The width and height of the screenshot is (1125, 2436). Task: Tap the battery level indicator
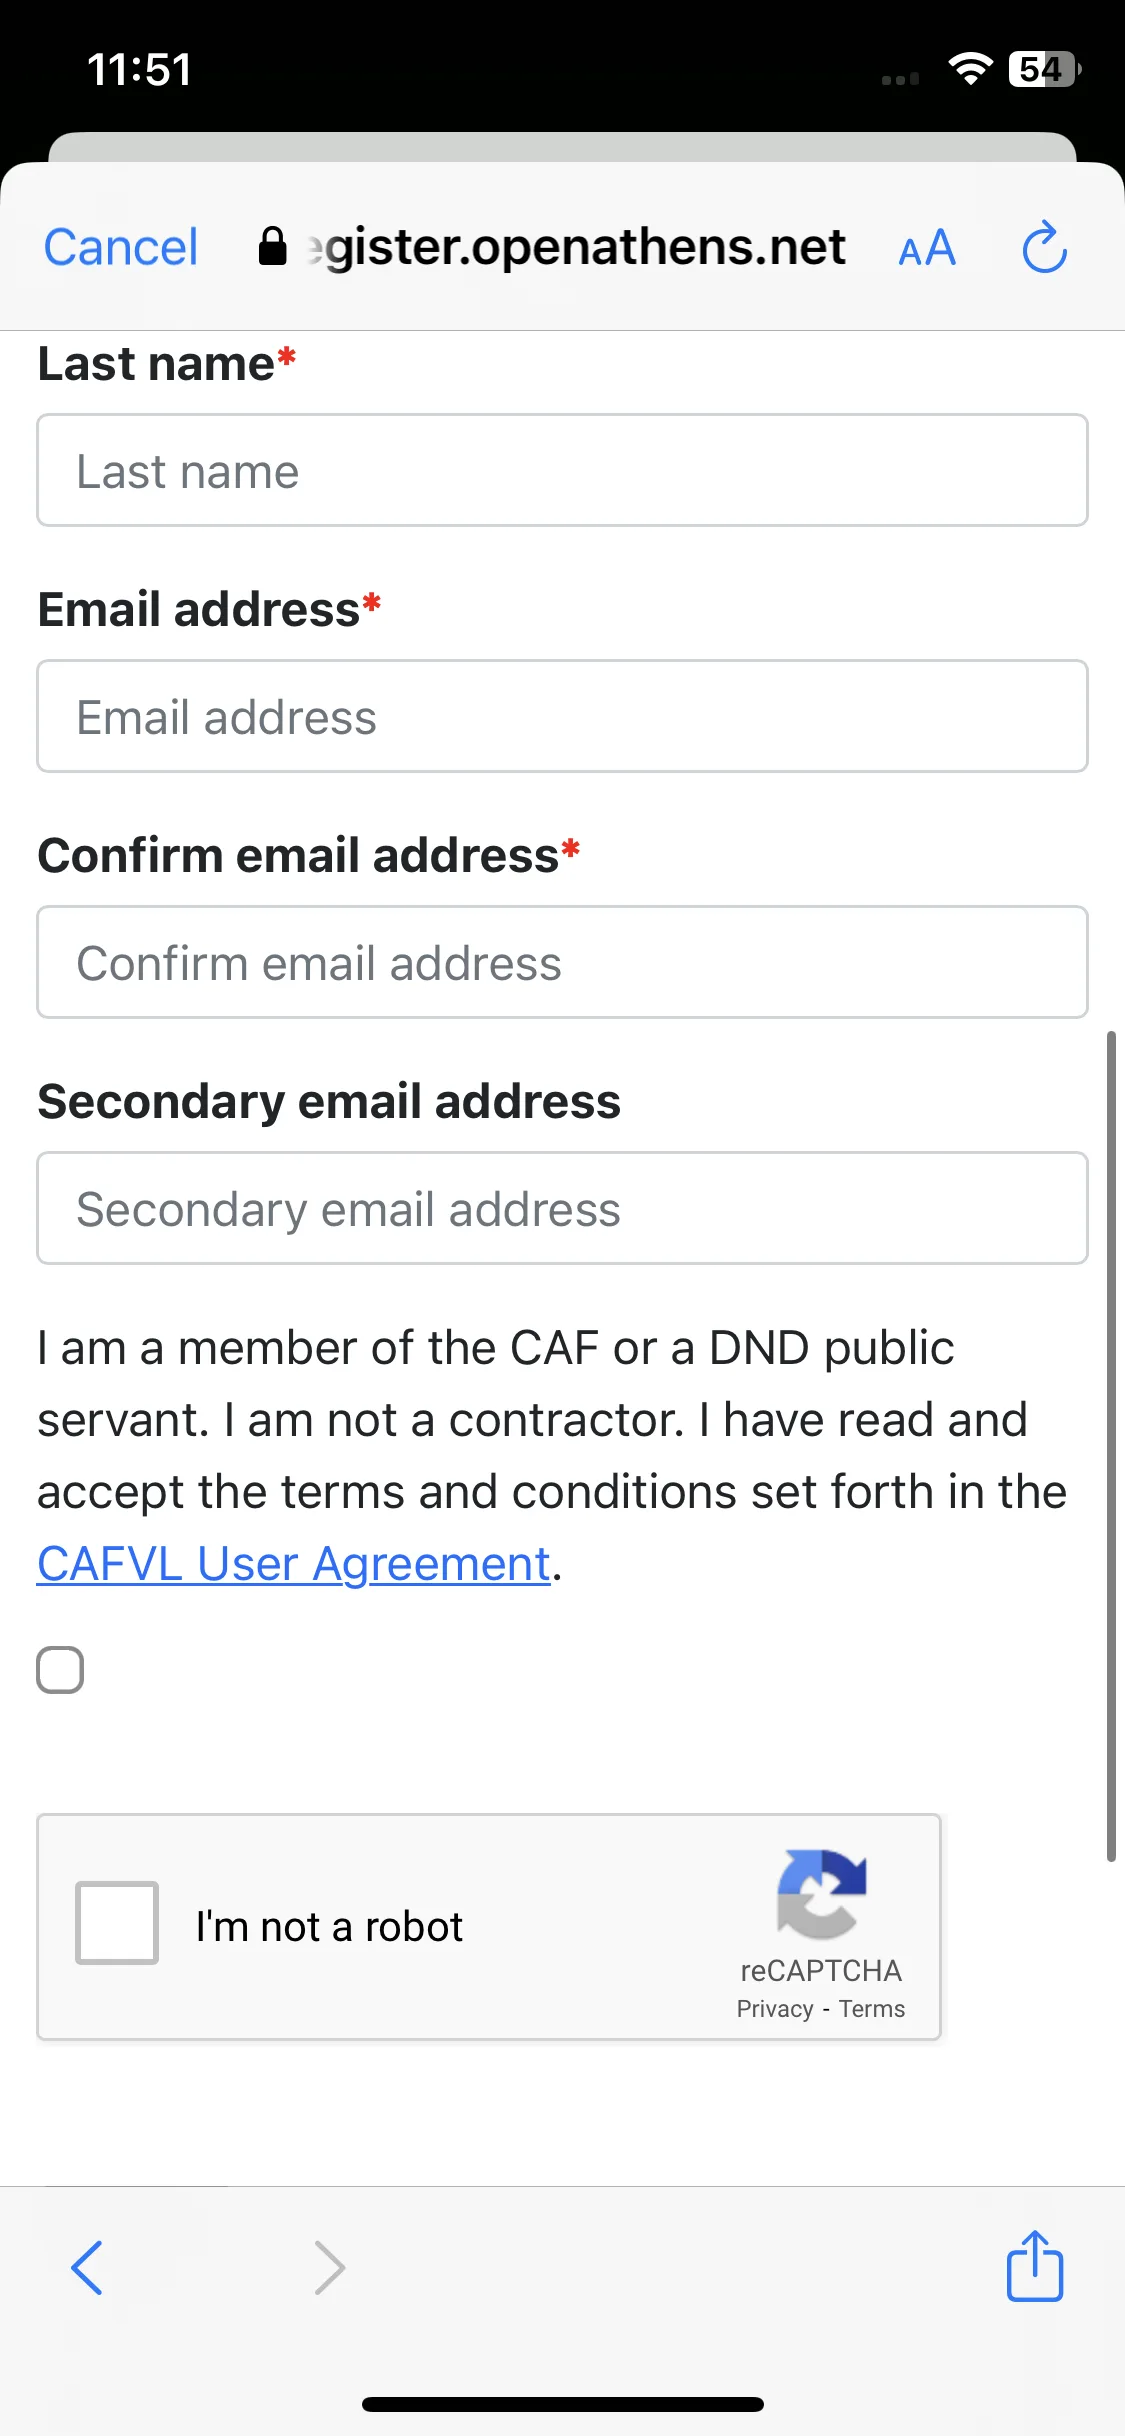[1045, 69]
